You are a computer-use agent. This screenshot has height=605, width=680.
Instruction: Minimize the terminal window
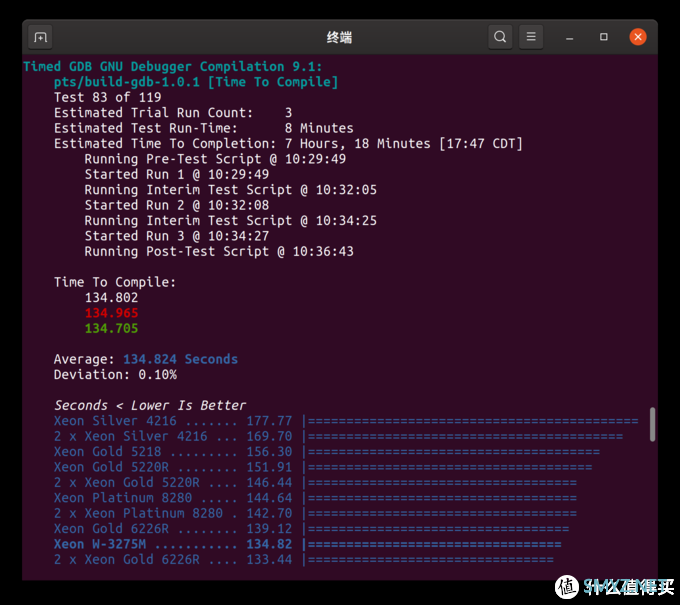pos(569,37)
